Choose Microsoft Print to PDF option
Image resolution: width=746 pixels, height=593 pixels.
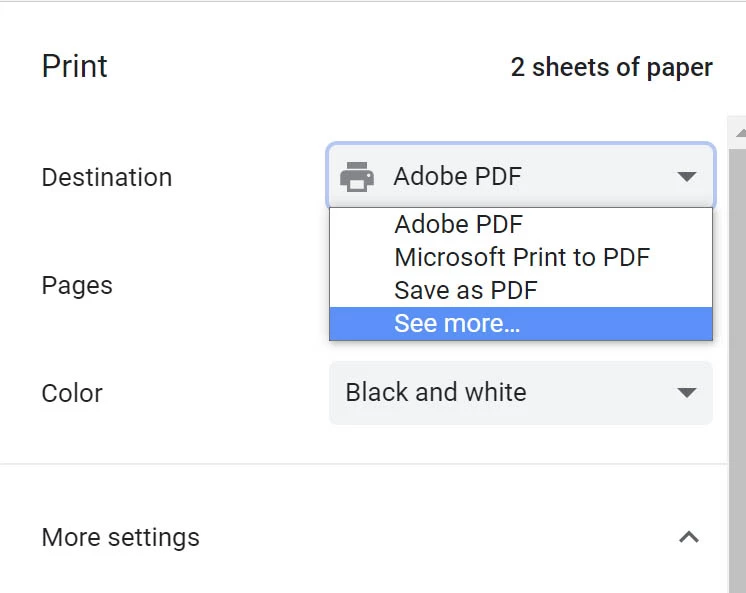[x=521, y=257]
